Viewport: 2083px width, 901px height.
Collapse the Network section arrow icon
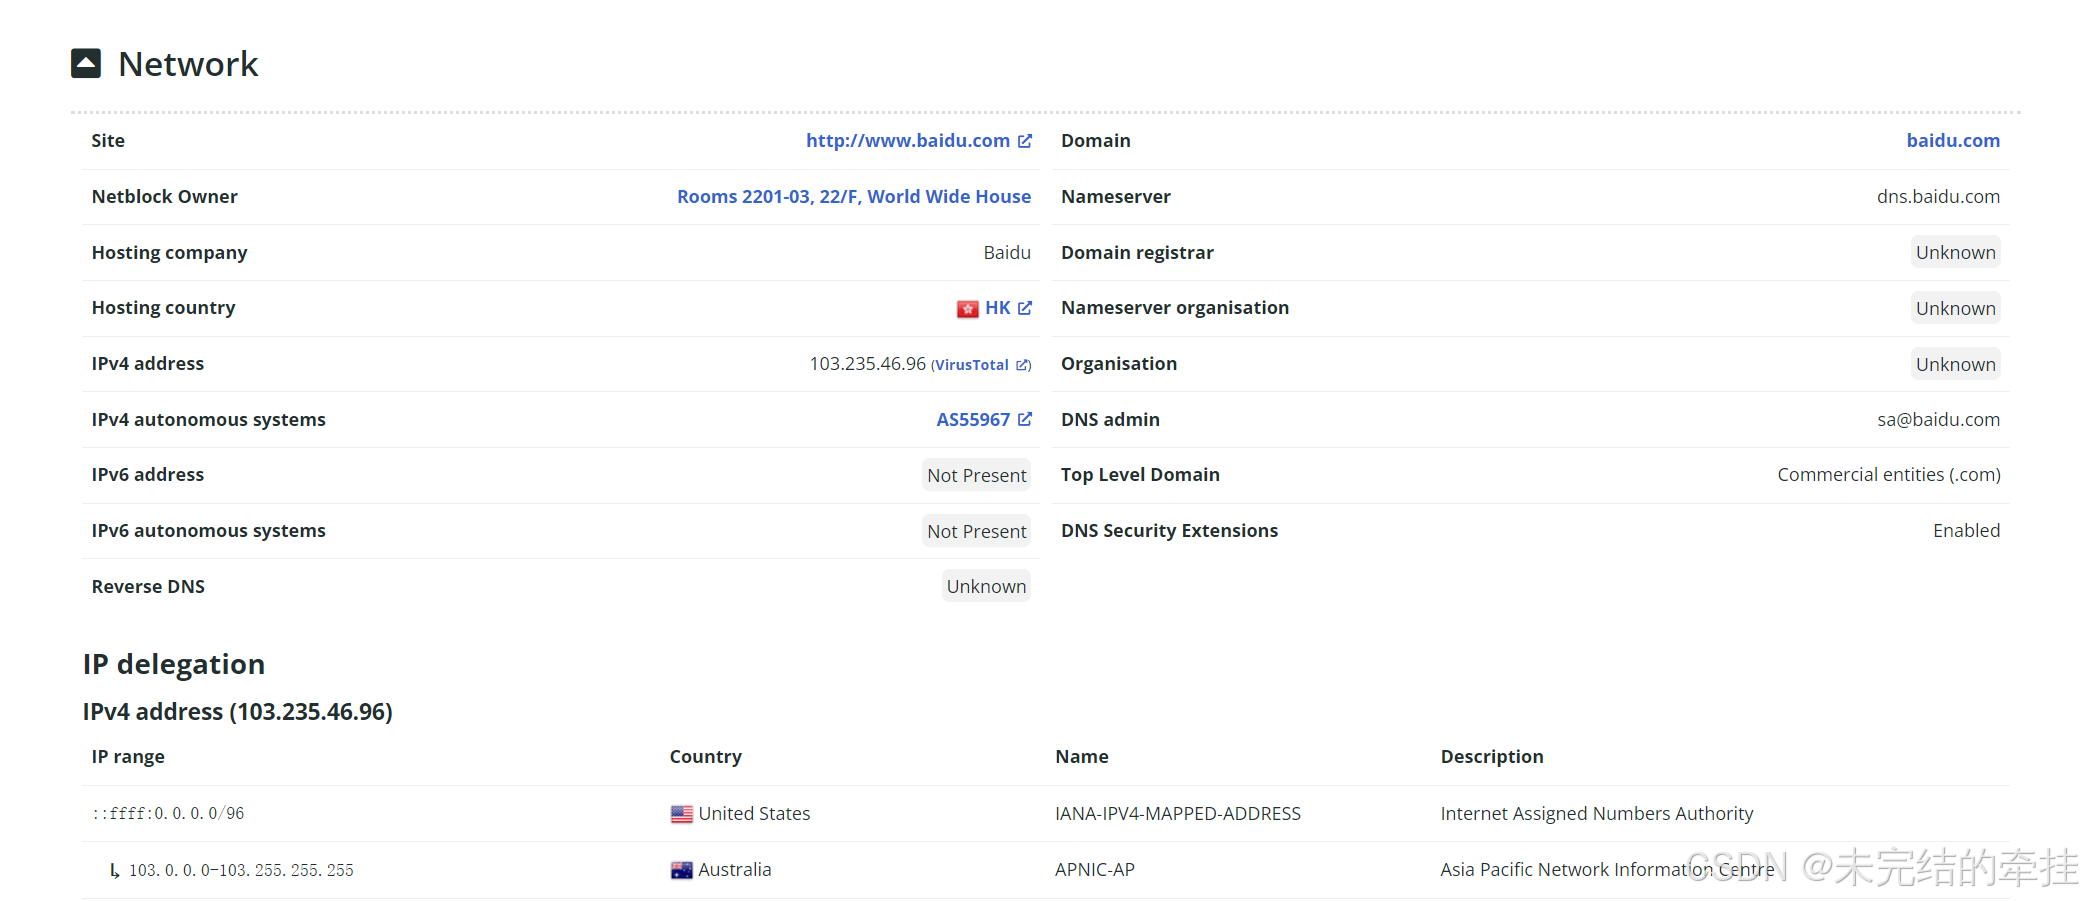coord(86,64)
